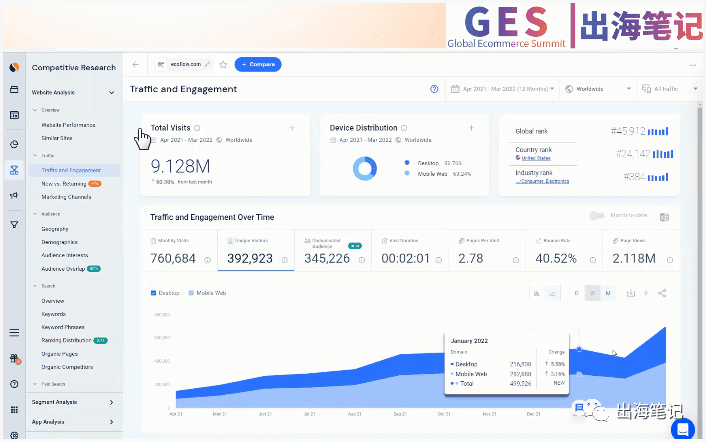706x442 pixels.
Task: Select the Visit Duration 00:02:01 metric
Action: pyautogui.click(x=410, y=250)
